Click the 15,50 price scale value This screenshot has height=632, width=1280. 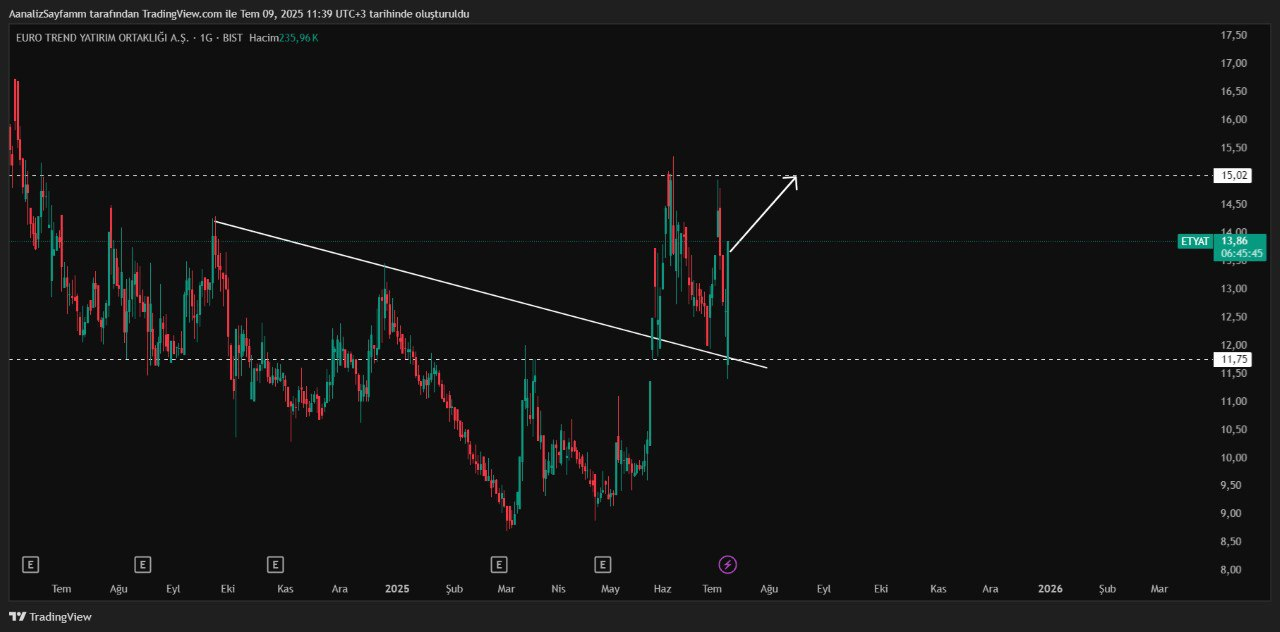click(1234, 147)
